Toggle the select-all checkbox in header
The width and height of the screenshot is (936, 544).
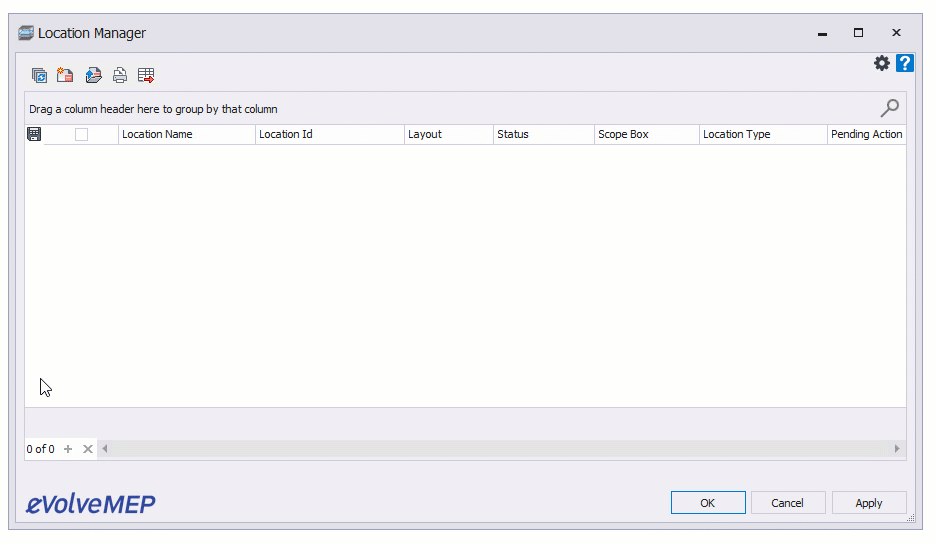point(82,135)
